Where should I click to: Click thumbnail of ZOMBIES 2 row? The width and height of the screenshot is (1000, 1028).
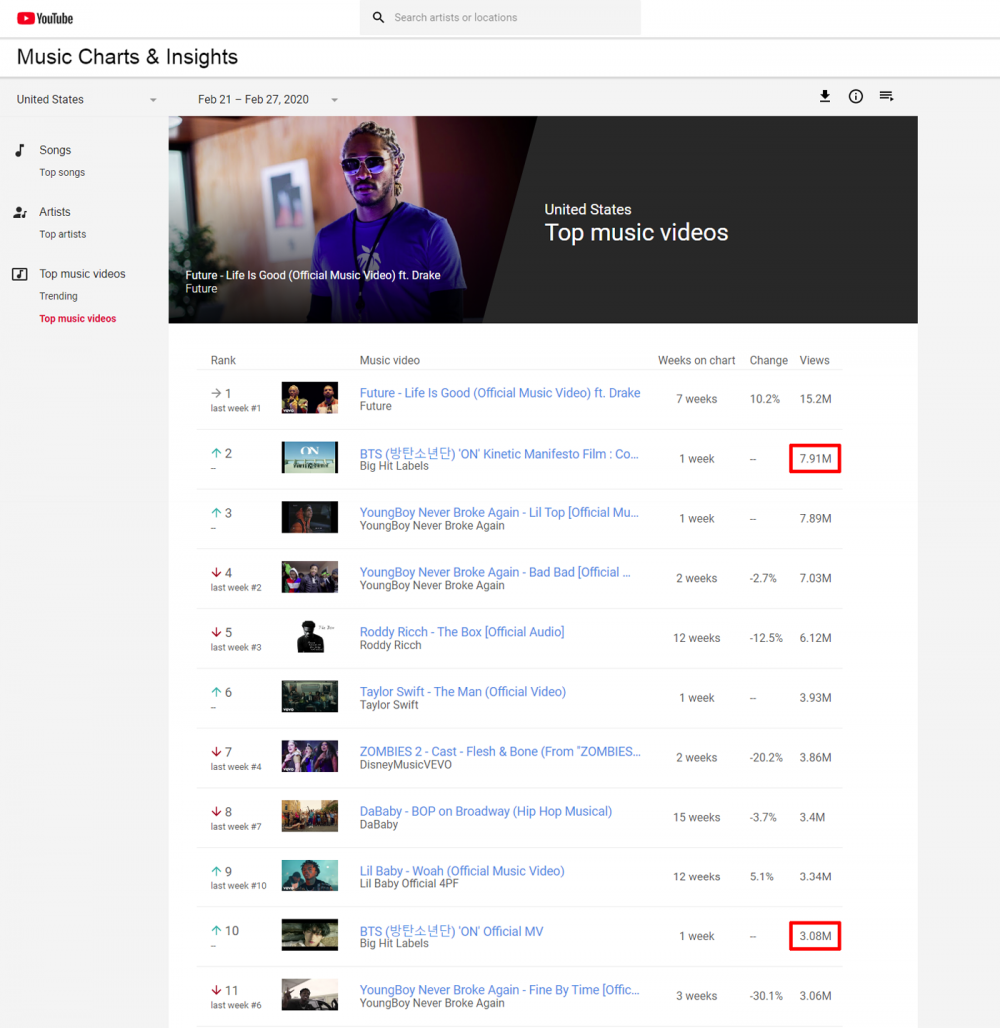pos(310,756)
